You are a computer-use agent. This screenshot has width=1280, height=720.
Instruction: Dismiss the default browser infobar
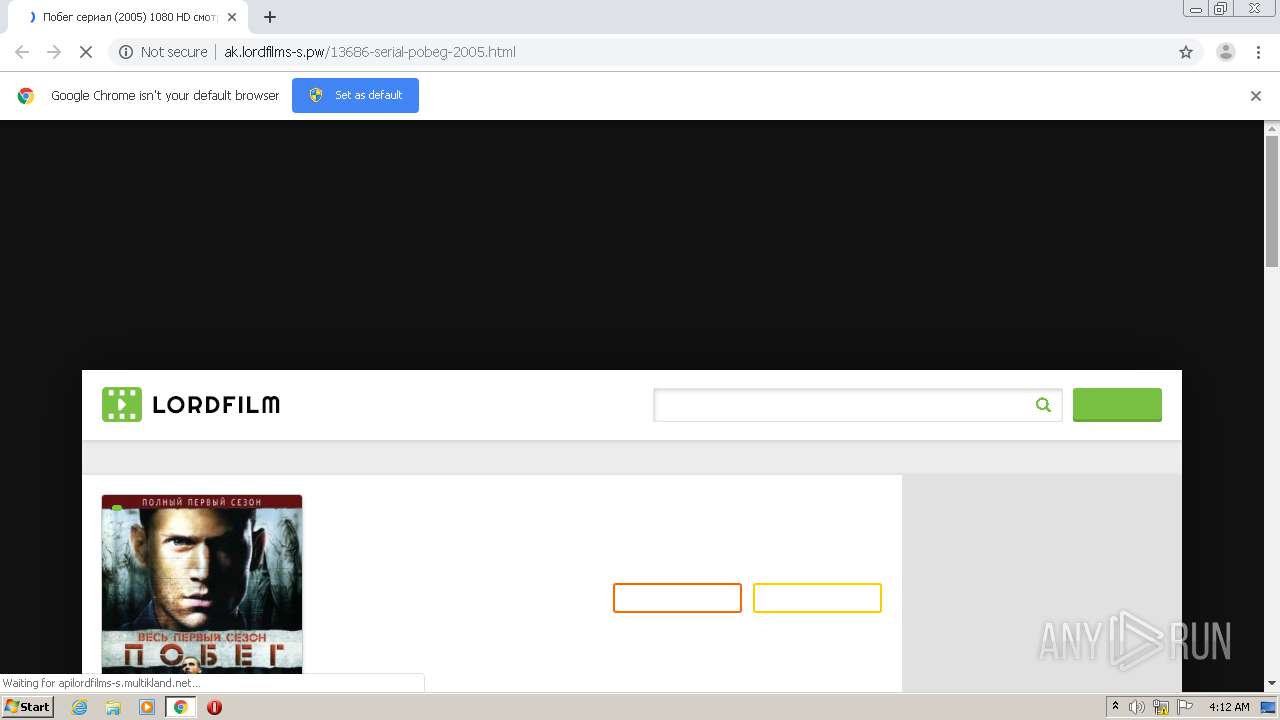click(1256, 96)
